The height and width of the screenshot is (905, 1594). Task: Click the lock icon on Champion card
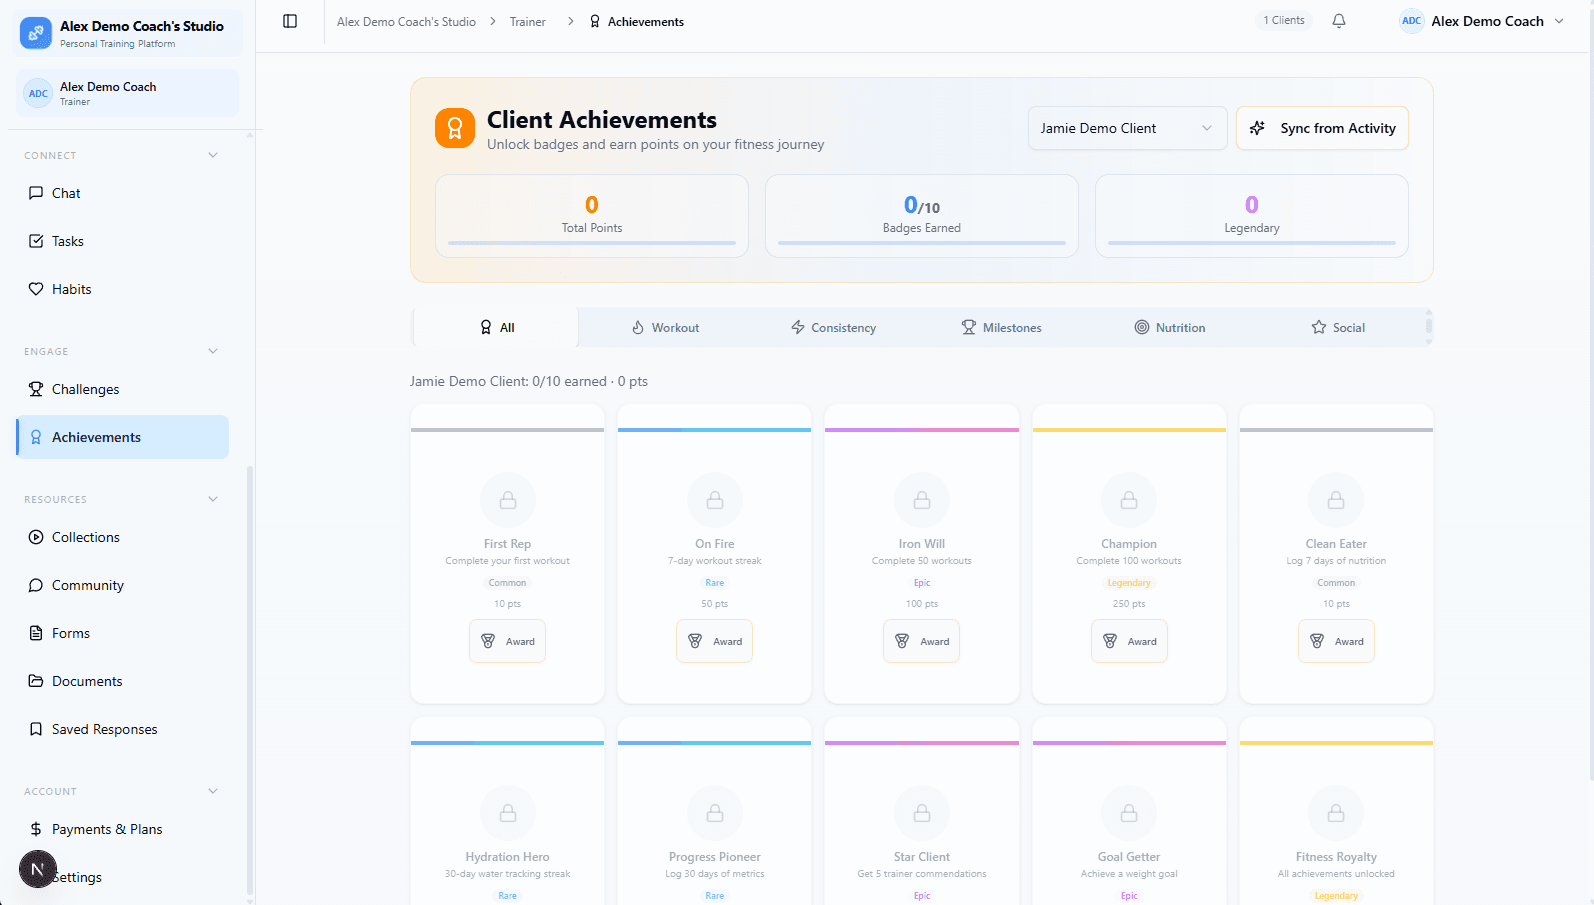1129,500
